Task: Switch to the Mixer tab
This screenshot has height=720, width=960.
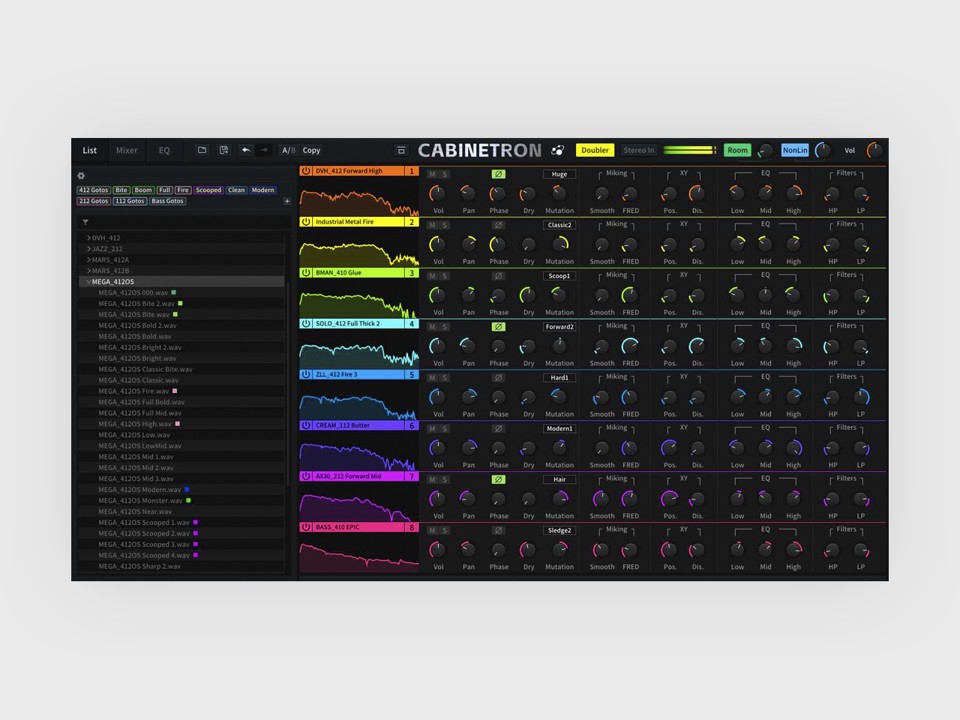Action: point(127,150)
